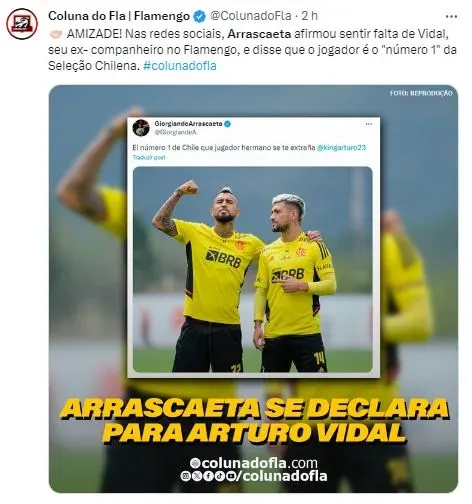Click the Coluna do Fla | Flamengo display name

[119, 16]
